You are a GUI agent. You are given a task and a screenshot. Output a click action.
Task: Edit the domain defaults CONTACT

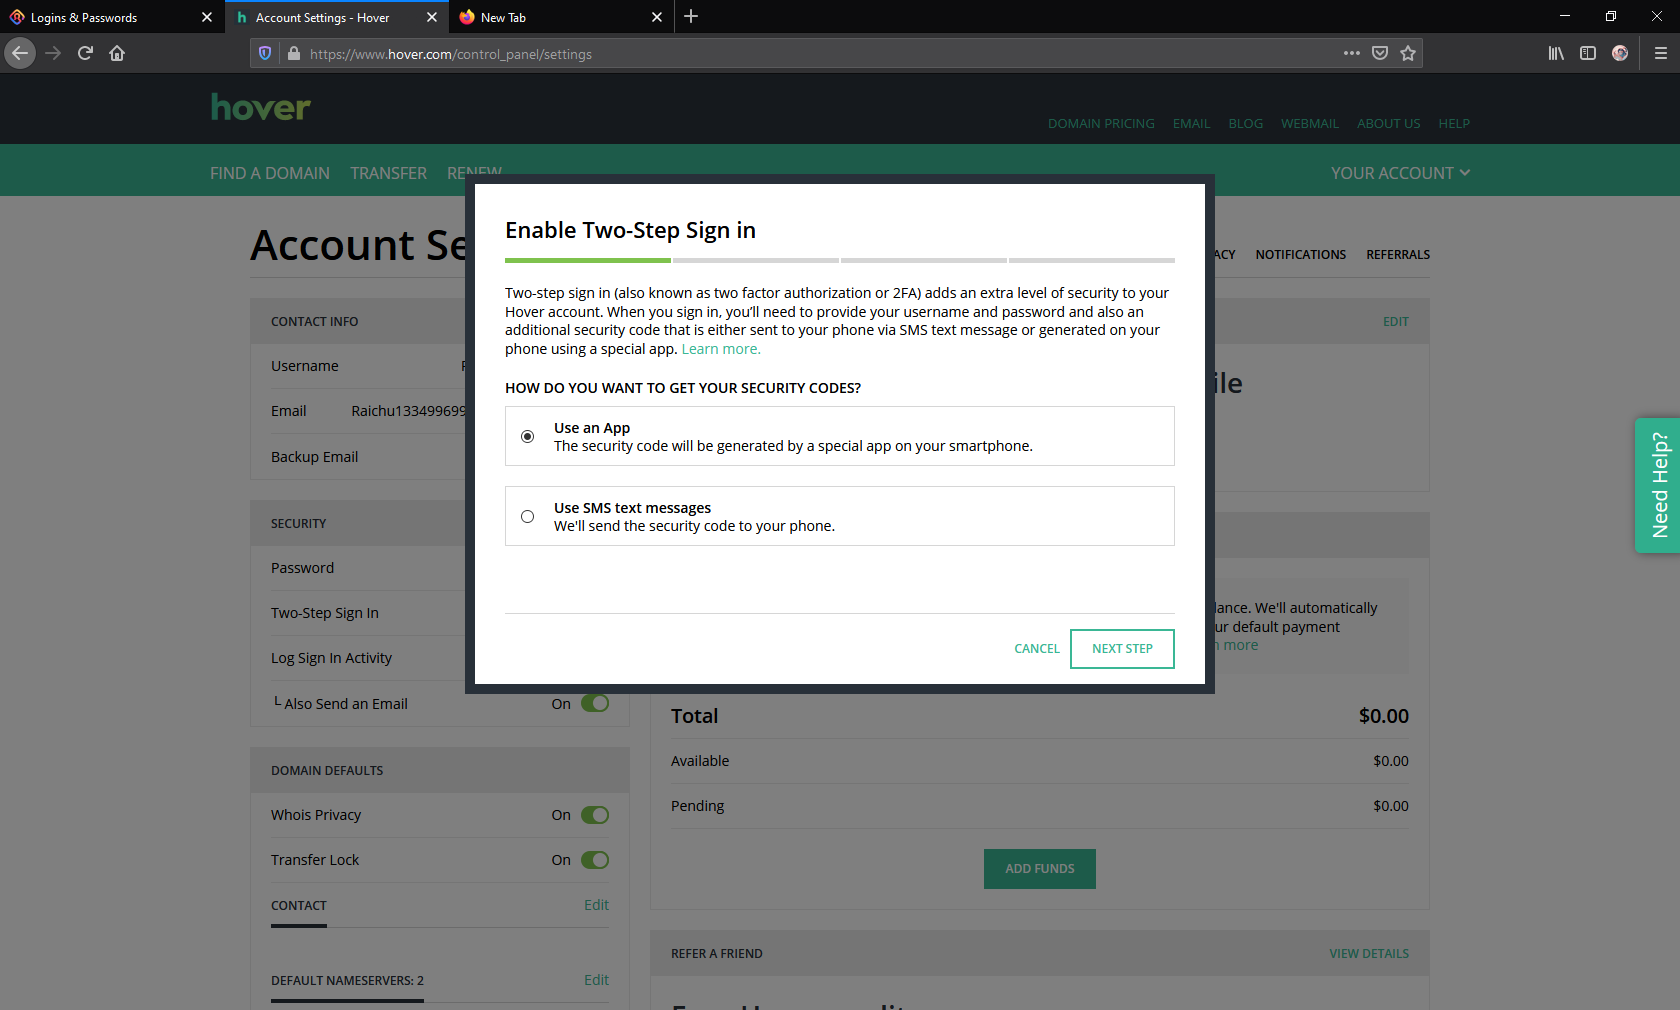596,905
